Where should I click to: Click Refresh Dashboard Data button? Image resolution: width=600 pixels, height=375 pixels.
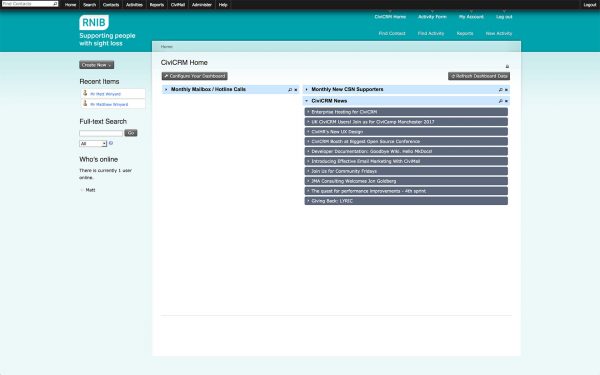pos(479,76)
